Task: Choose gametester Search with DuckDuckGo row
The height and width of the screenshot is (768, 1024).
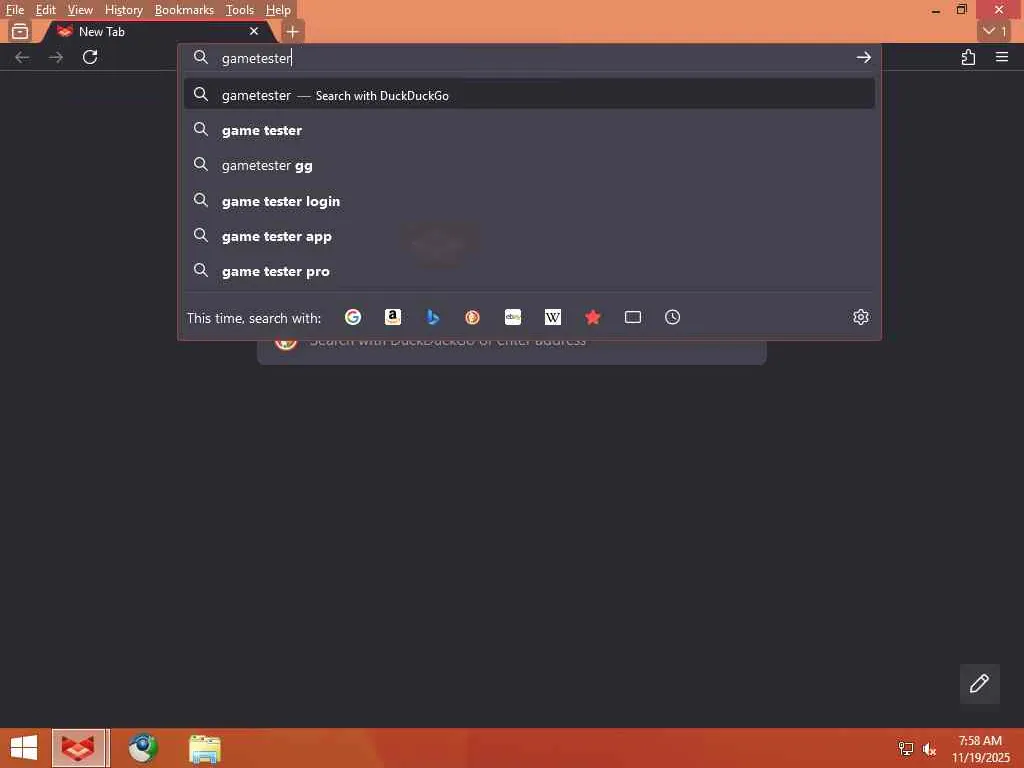Action: (x=529, y=95)
